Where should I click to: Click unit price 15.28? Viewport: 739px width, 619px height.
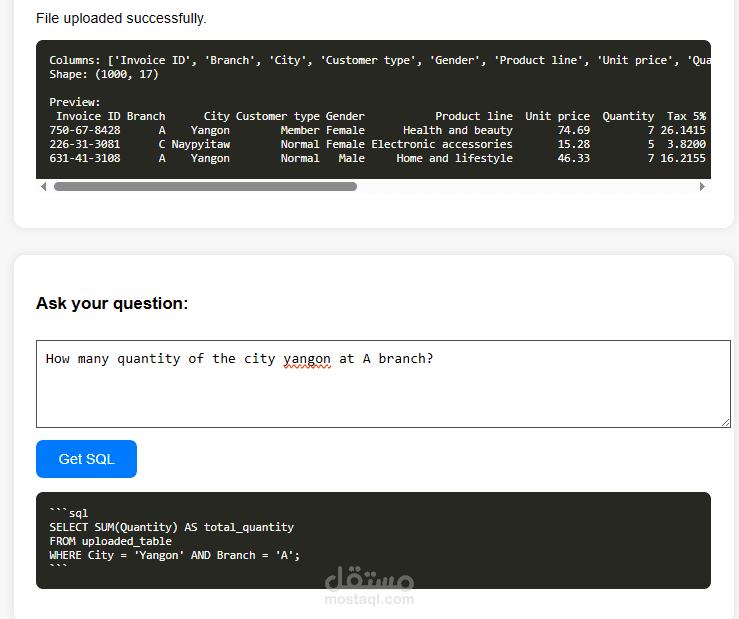574,144
